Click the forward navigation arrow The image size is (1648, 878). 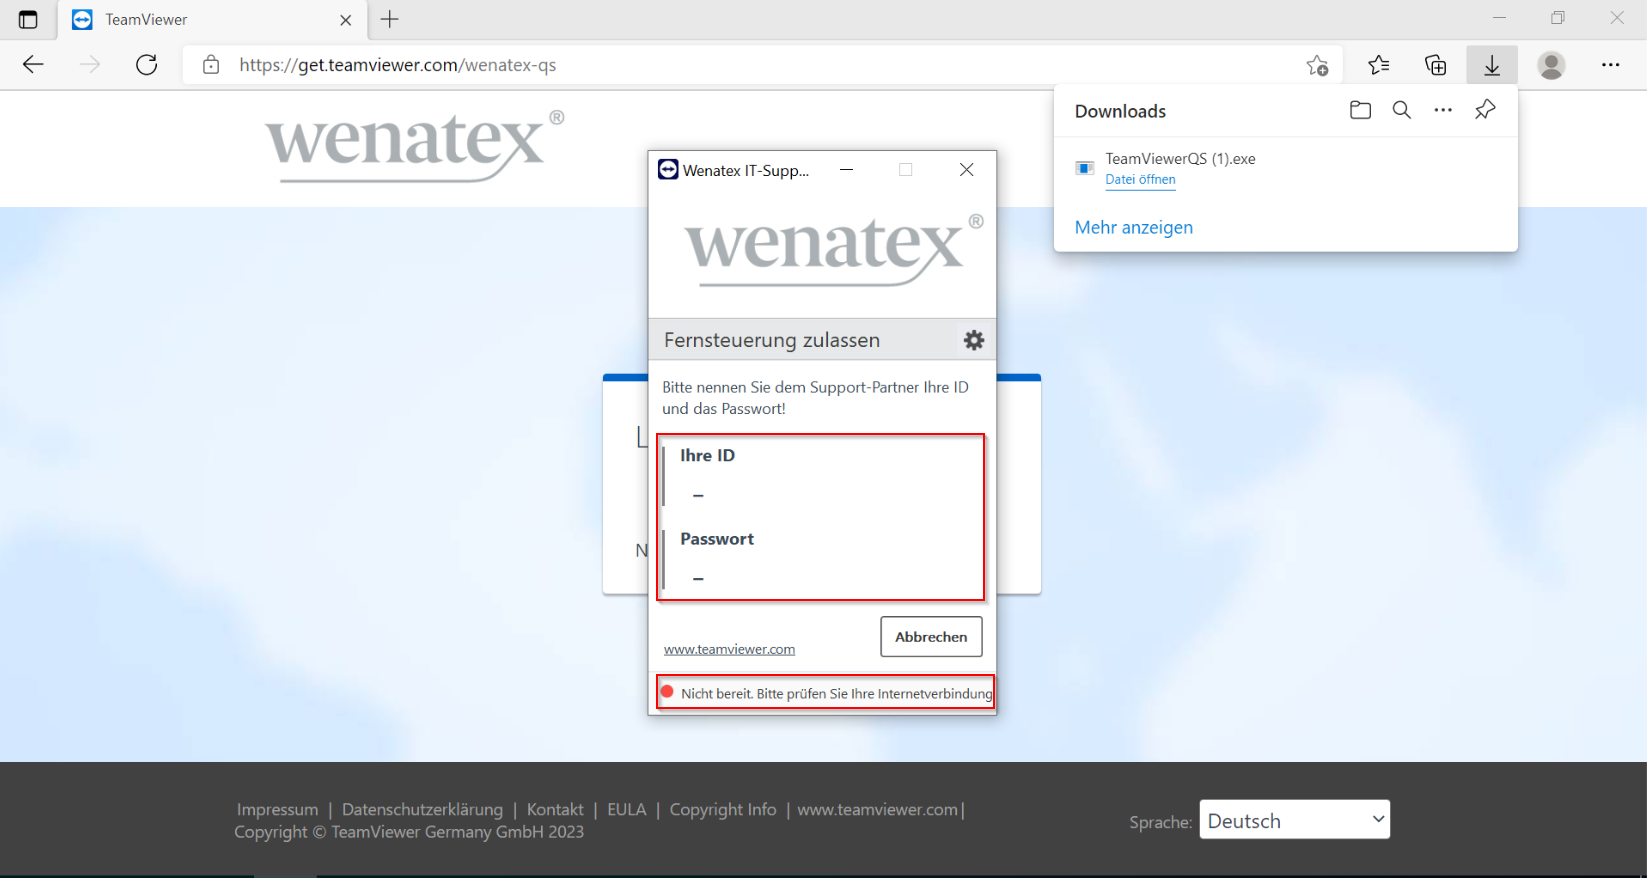[x=90, y=65]
